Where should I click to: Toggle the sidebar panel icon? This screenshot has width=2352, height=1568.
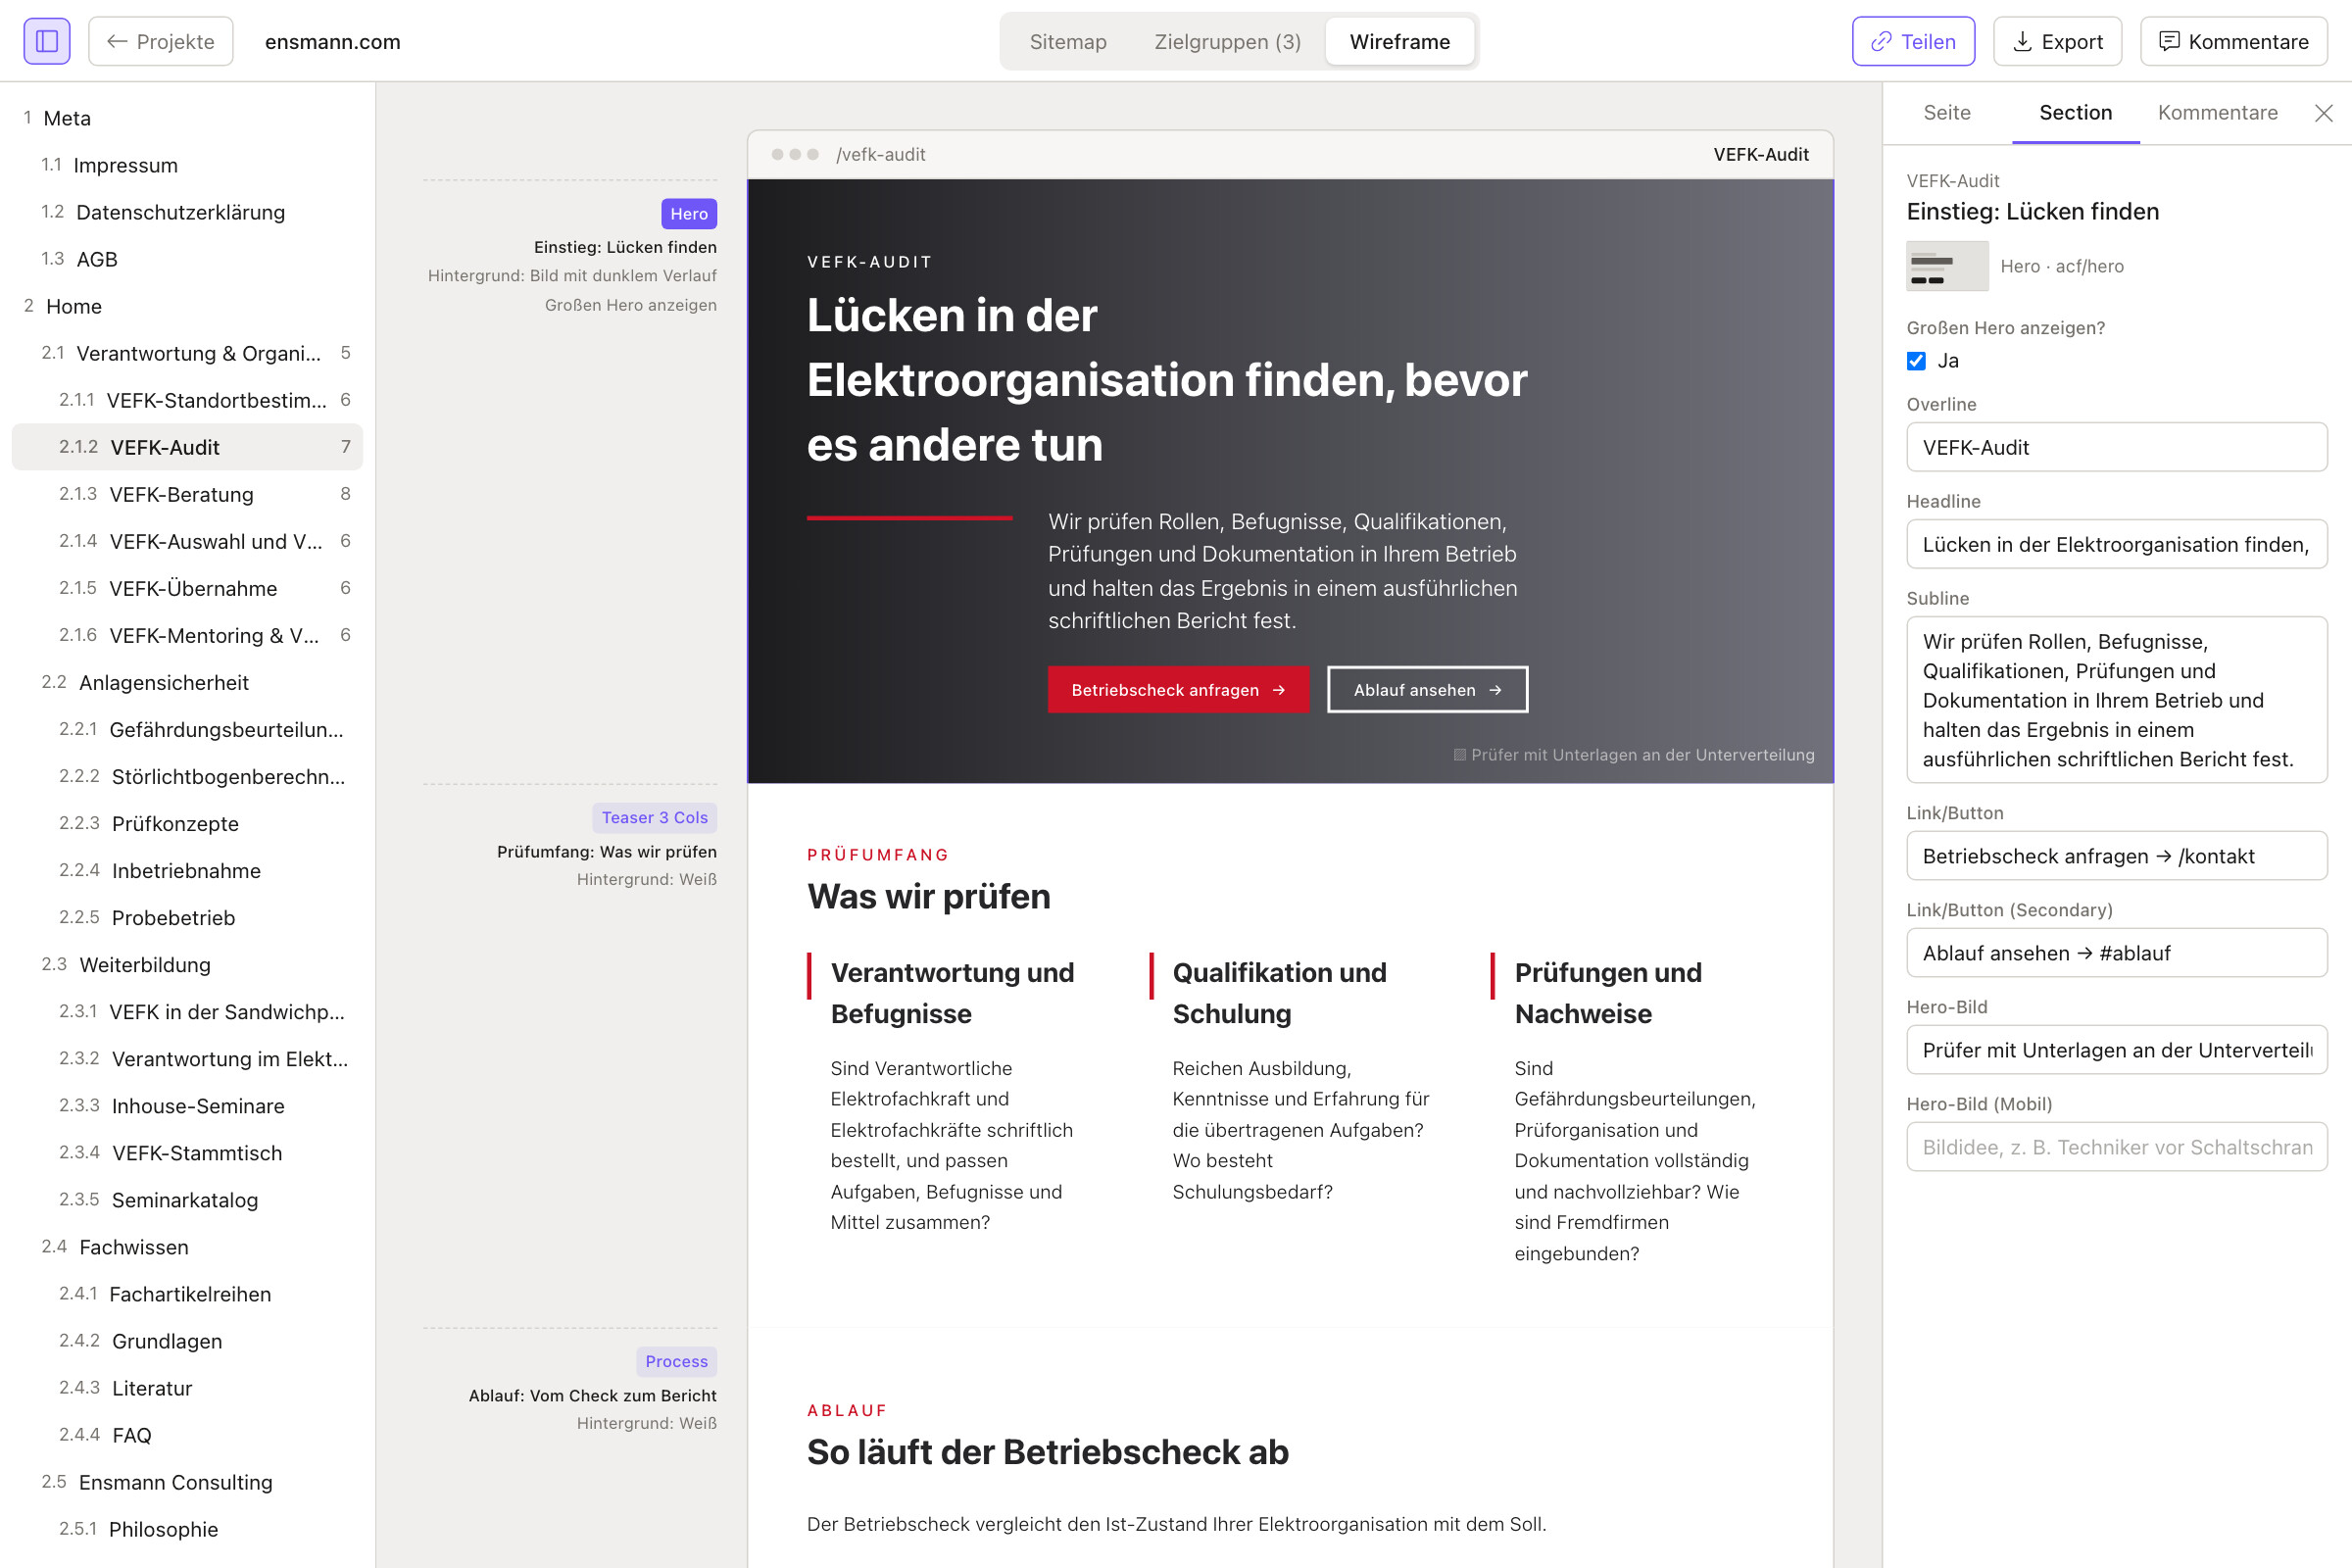coord(47,41)
